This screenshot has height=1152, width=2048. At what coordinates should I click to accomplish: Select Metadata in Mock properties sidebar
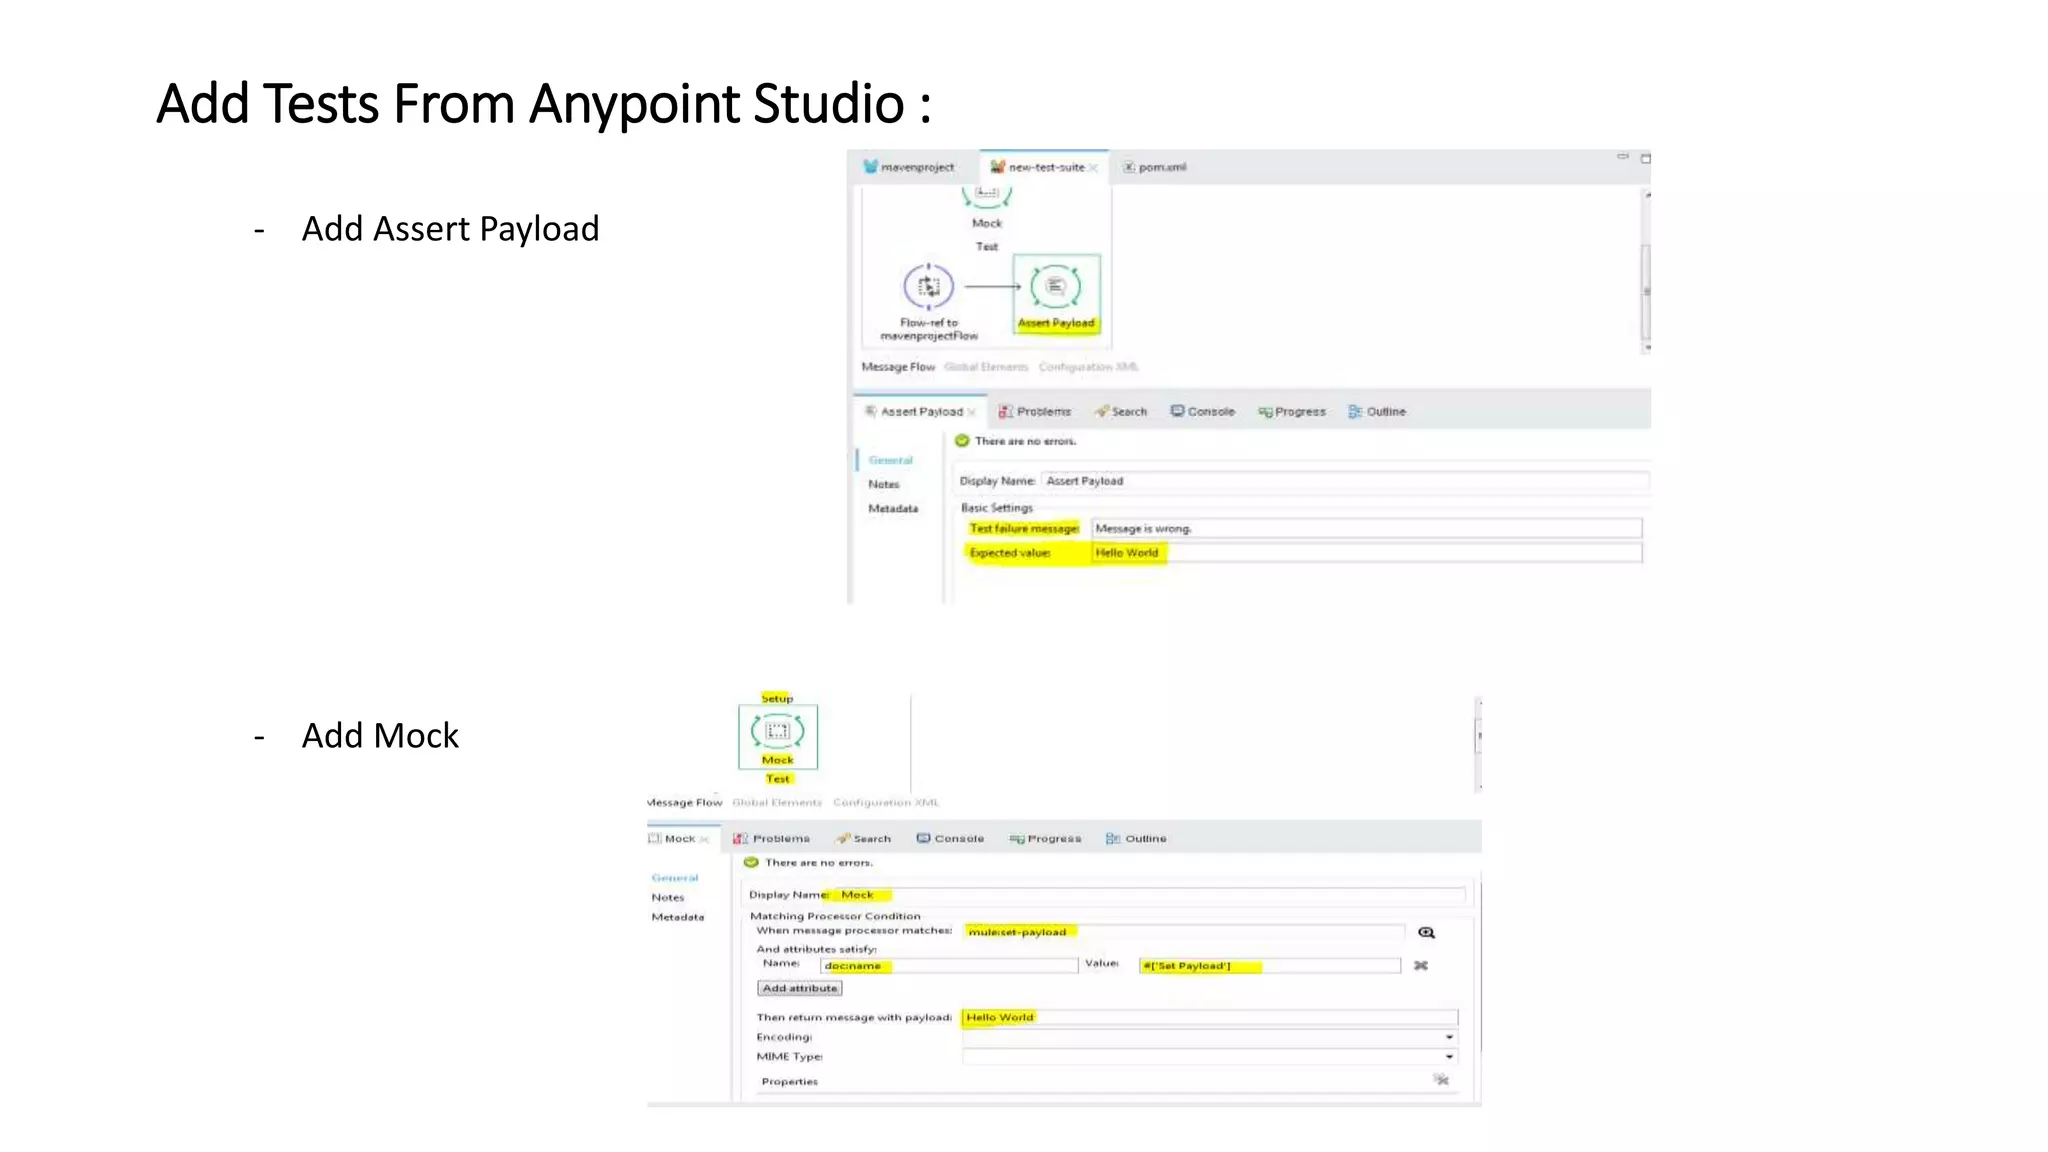(677, 917)
